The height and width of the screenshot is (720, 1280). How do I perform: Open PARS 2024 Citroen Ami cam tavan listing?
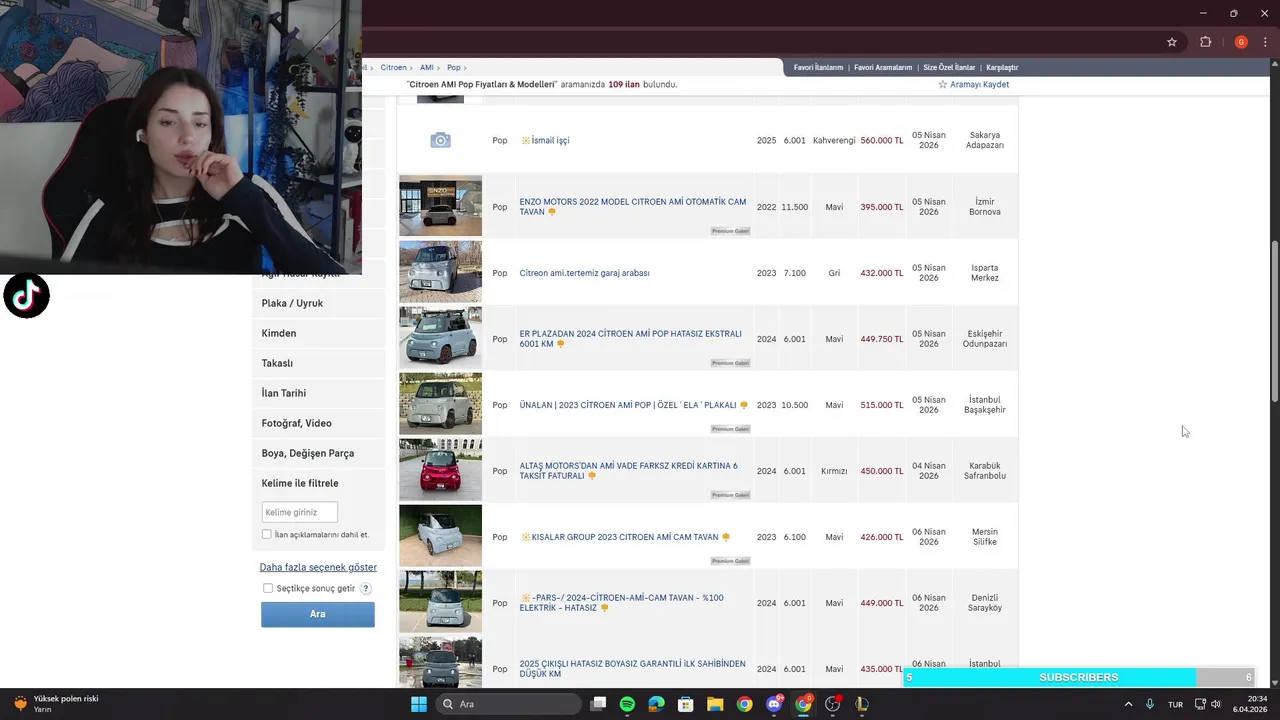coord(621,603)
